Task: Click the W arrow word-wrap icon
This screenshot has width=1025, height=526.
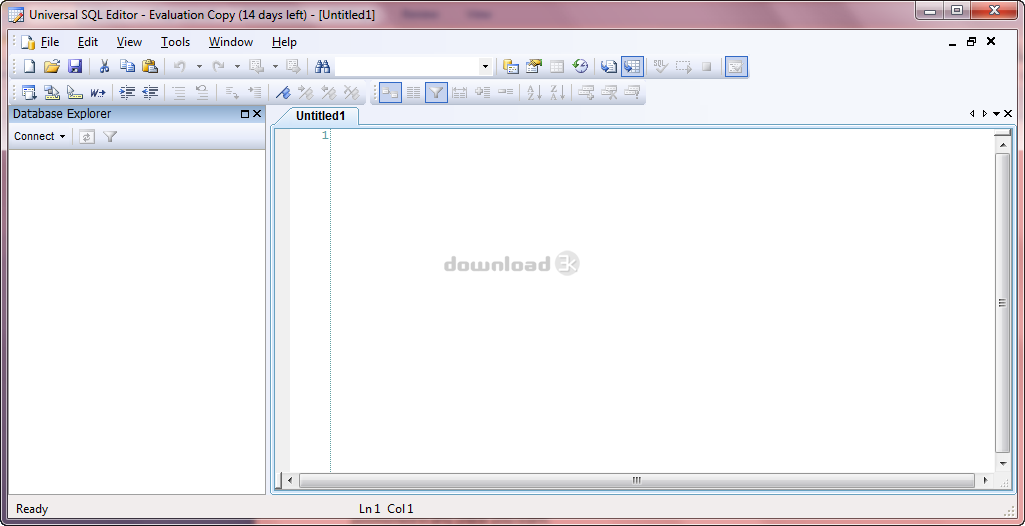Action: pos(98,93)
